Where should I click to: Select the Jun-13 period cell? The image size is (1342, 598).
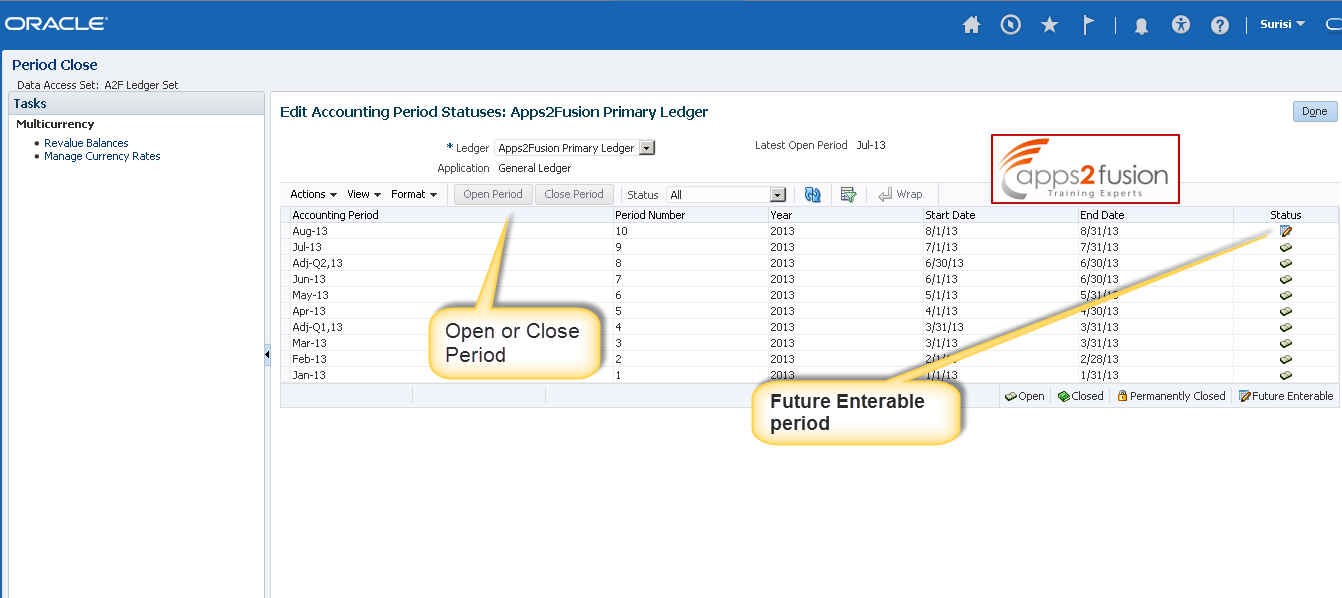coord(451,279)
